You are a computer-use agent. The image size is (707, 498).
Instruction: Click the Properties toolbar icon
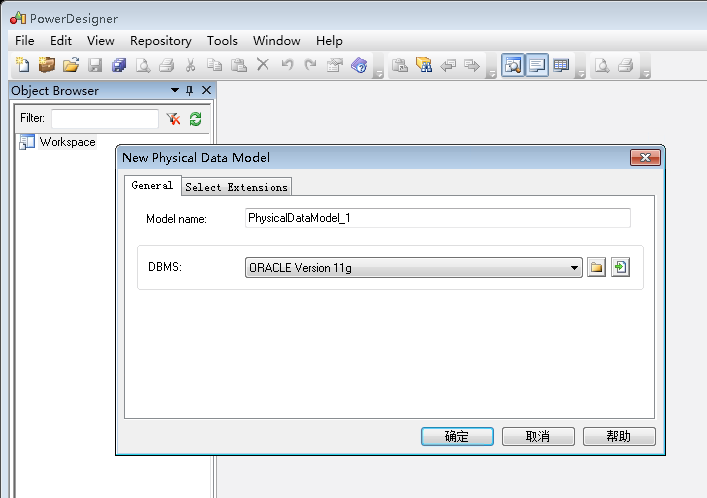[x=335, y=65]
